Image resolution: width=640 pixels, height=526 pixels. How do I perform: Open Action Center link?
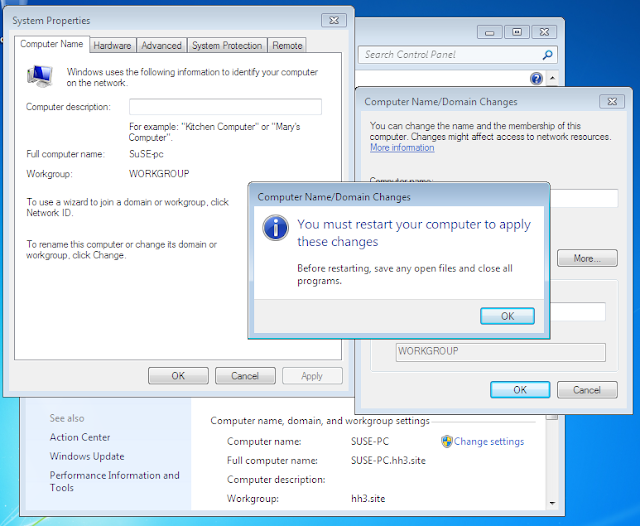click(80, 437)
